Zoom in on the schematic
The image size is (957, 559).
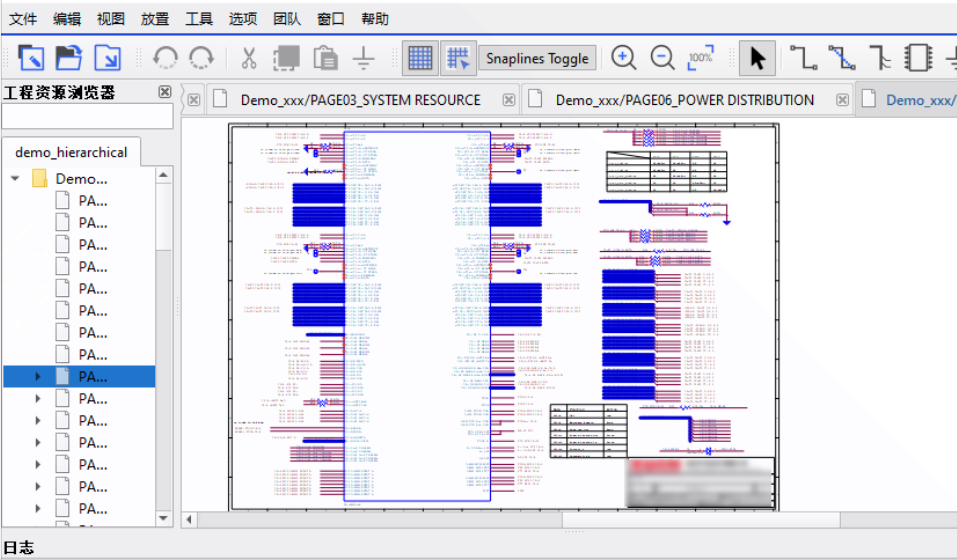[624, 58]
